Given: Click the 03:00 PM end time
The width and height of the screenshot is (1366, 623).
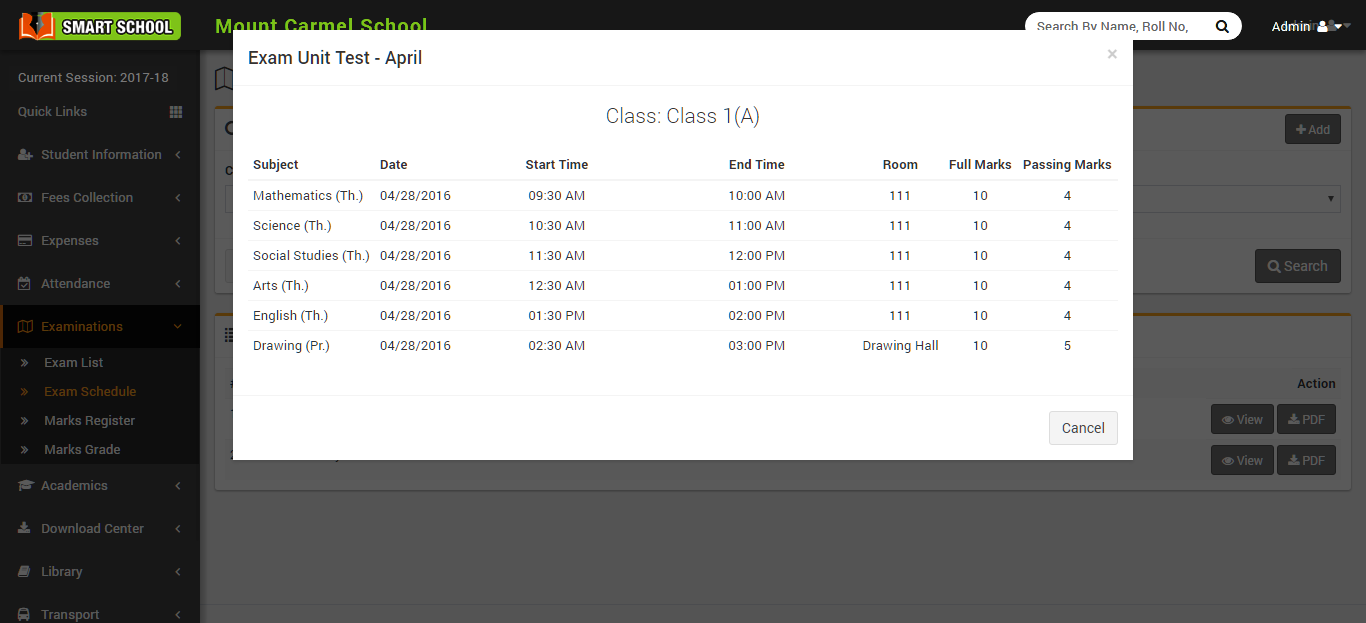Looking at the screenshot, I should click(x=757, y=346).
